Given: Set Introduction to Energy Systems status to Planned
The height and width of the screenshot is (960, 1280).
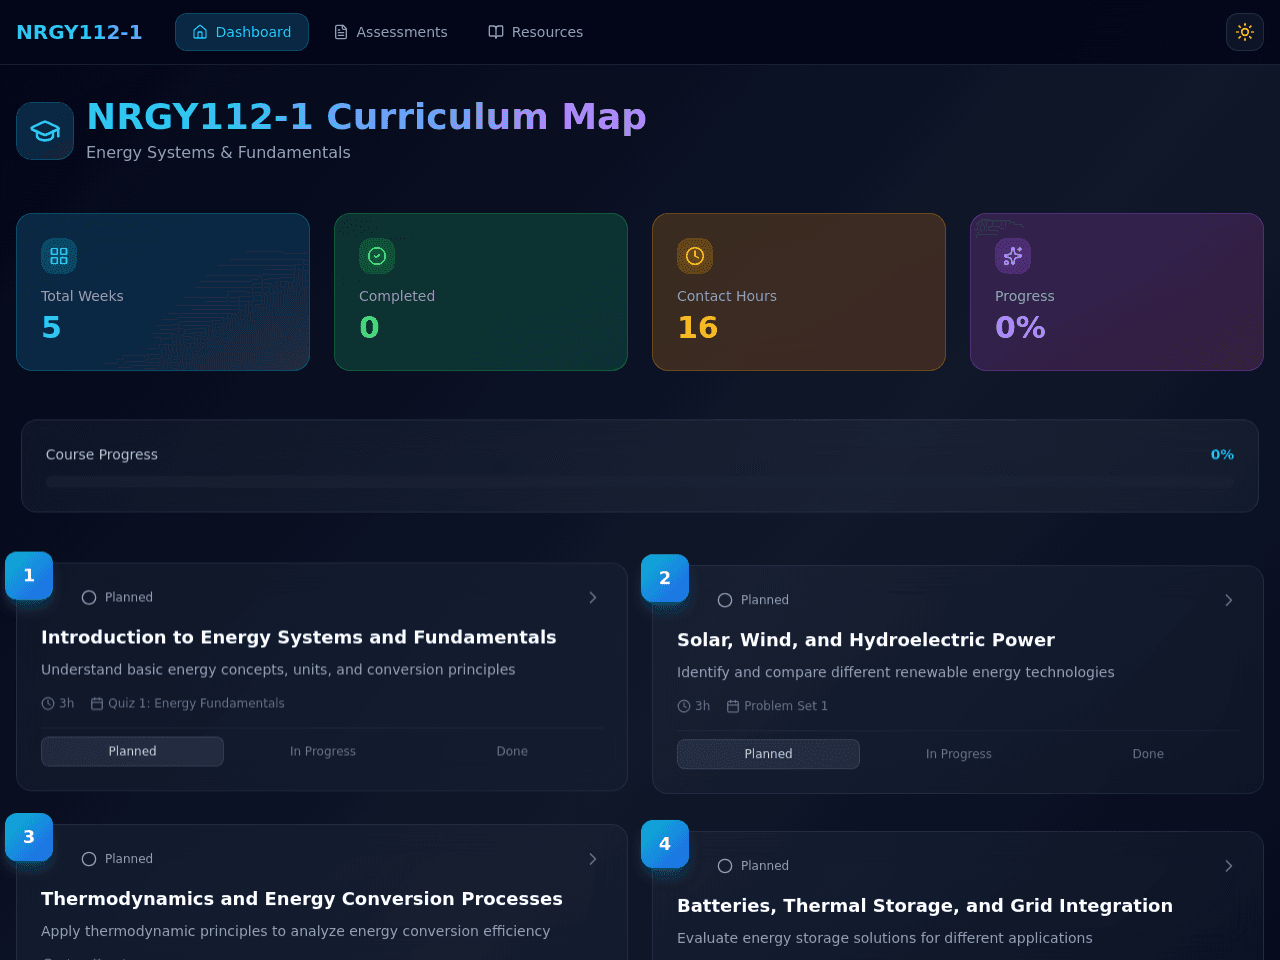Looking at the screenshot, I should coord(132,751).
